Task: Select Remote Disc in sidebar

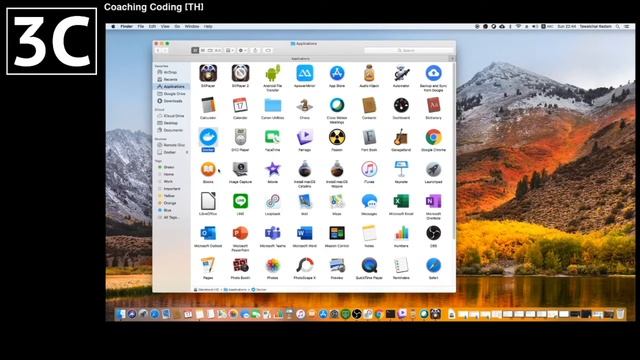Action: [171, 145]
